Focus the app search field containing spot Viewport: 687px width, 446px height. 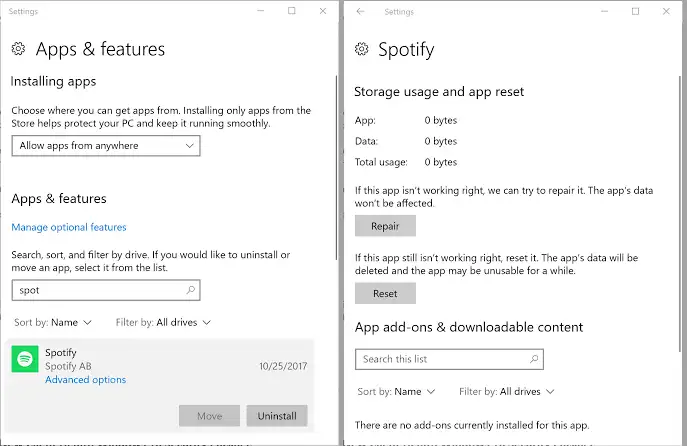point(106,290)
